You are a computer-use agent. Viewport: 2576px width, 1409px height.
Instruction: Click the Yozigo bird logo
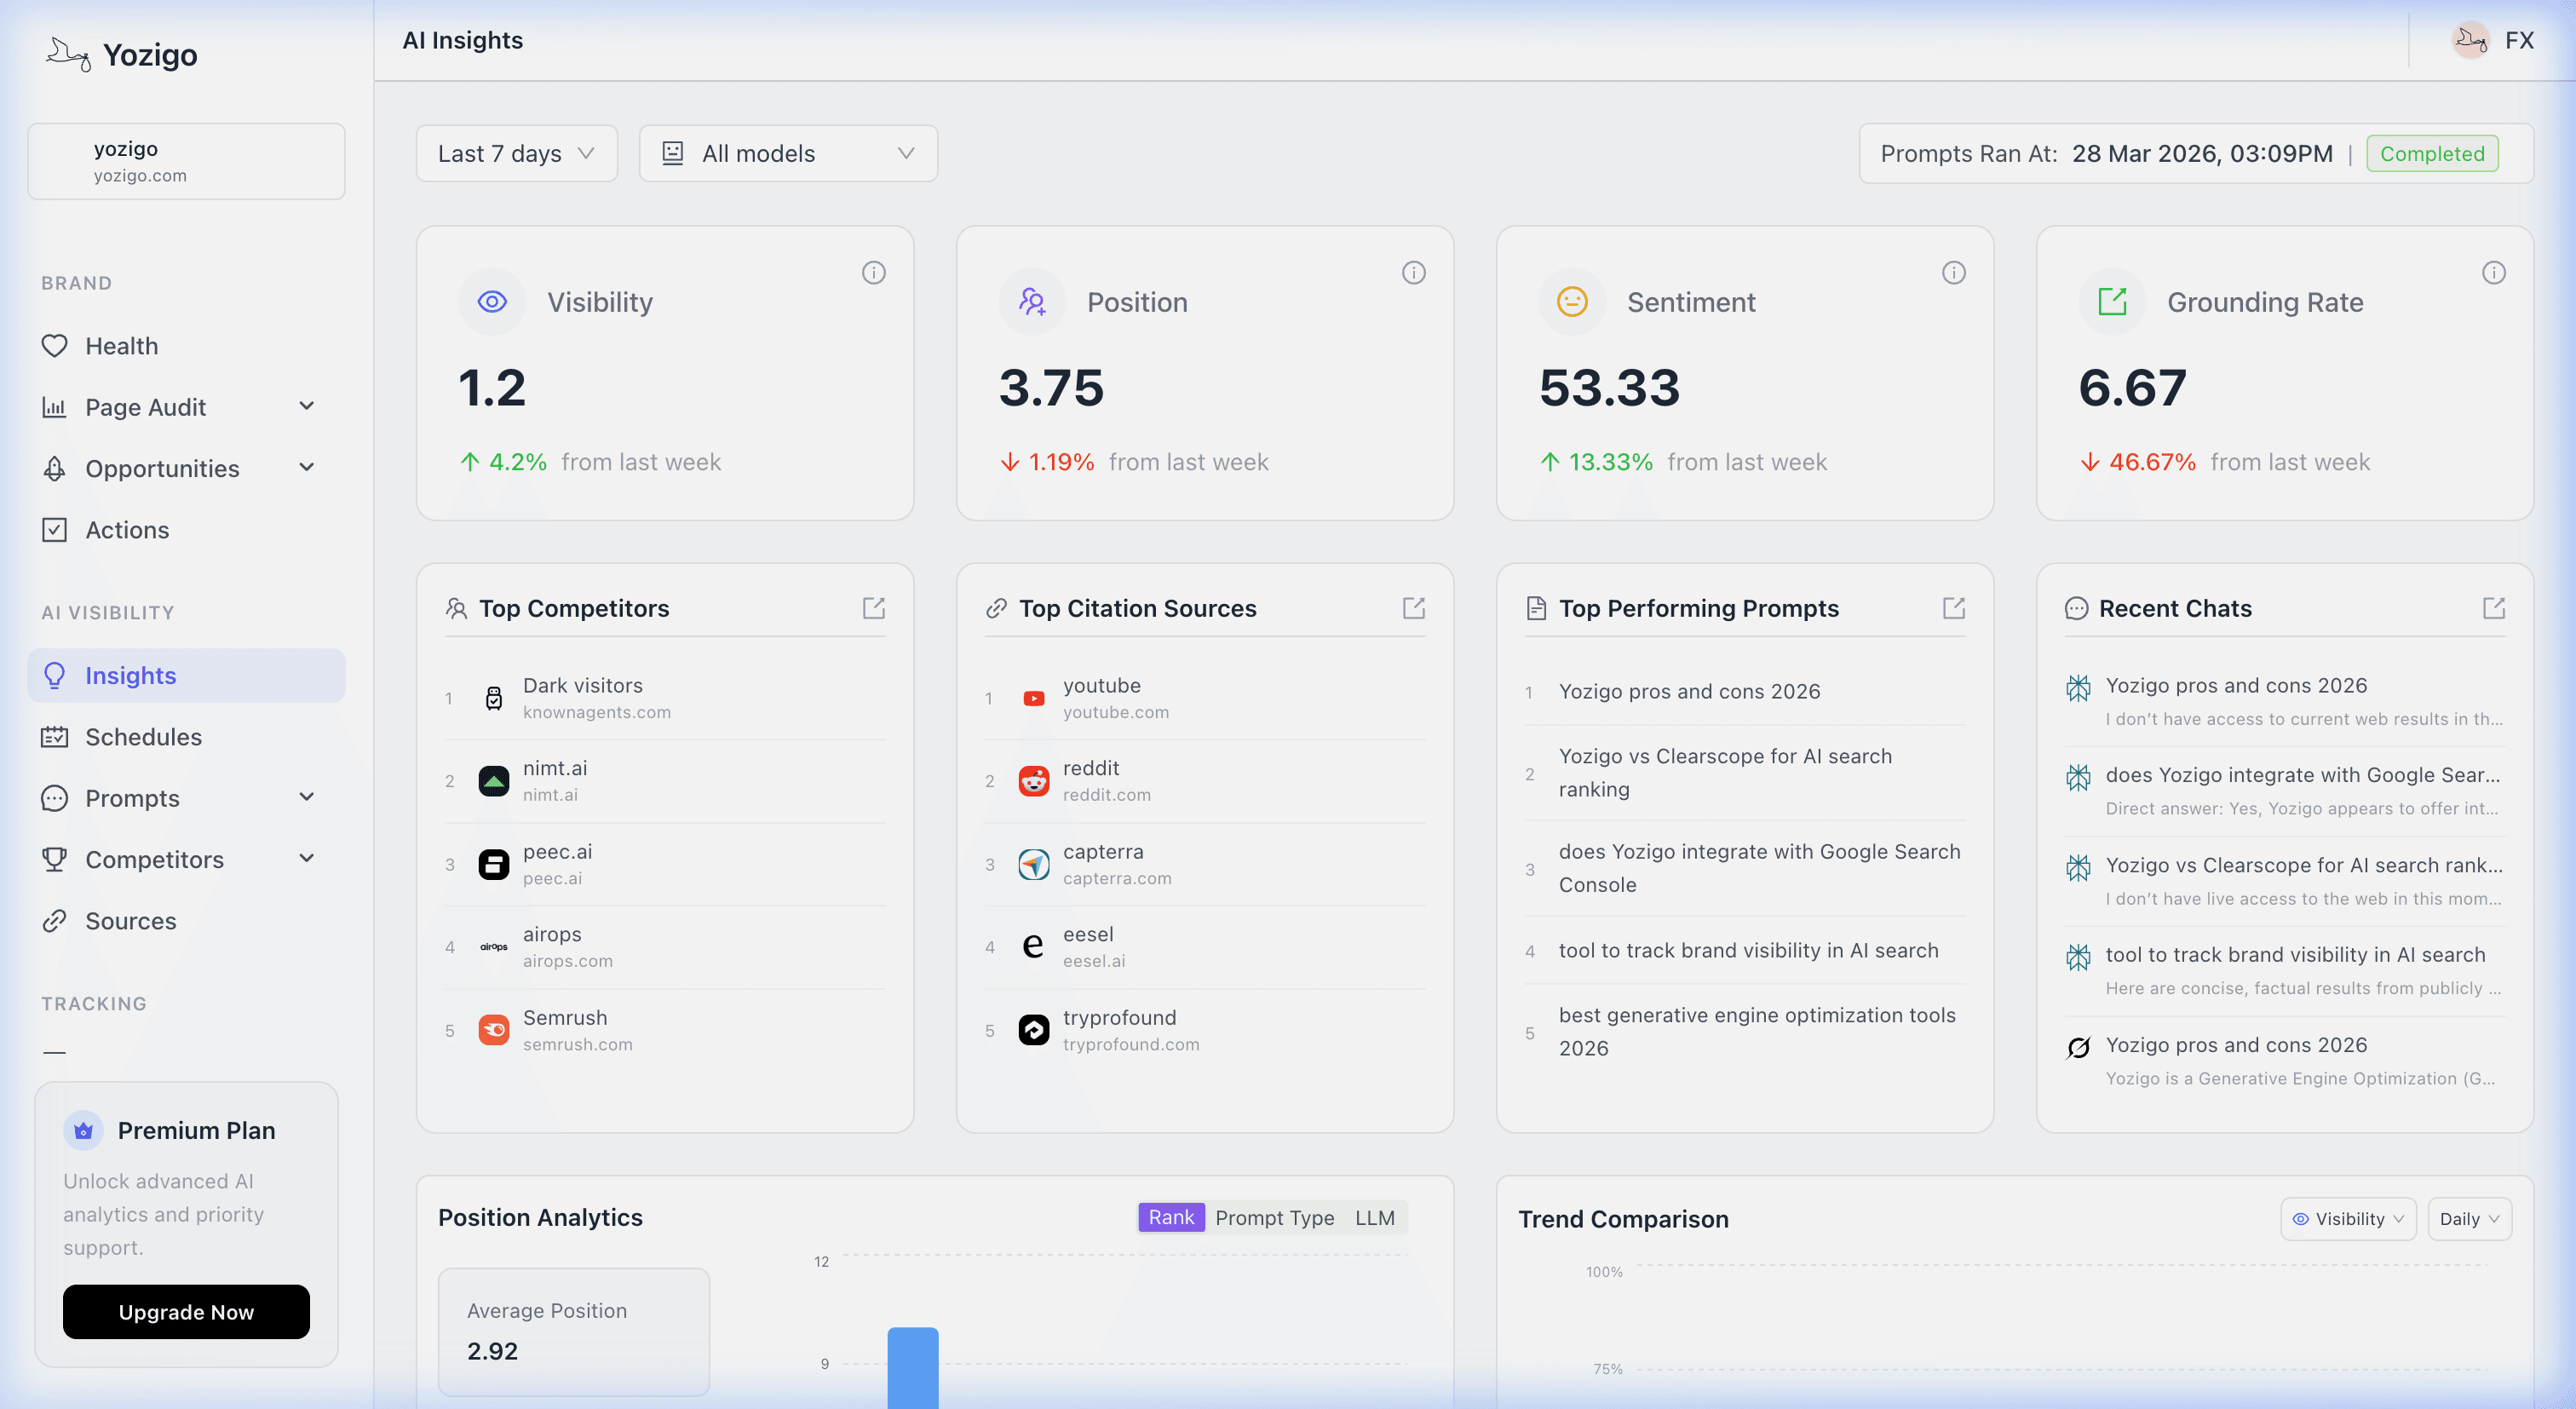(x=68, y=54)
